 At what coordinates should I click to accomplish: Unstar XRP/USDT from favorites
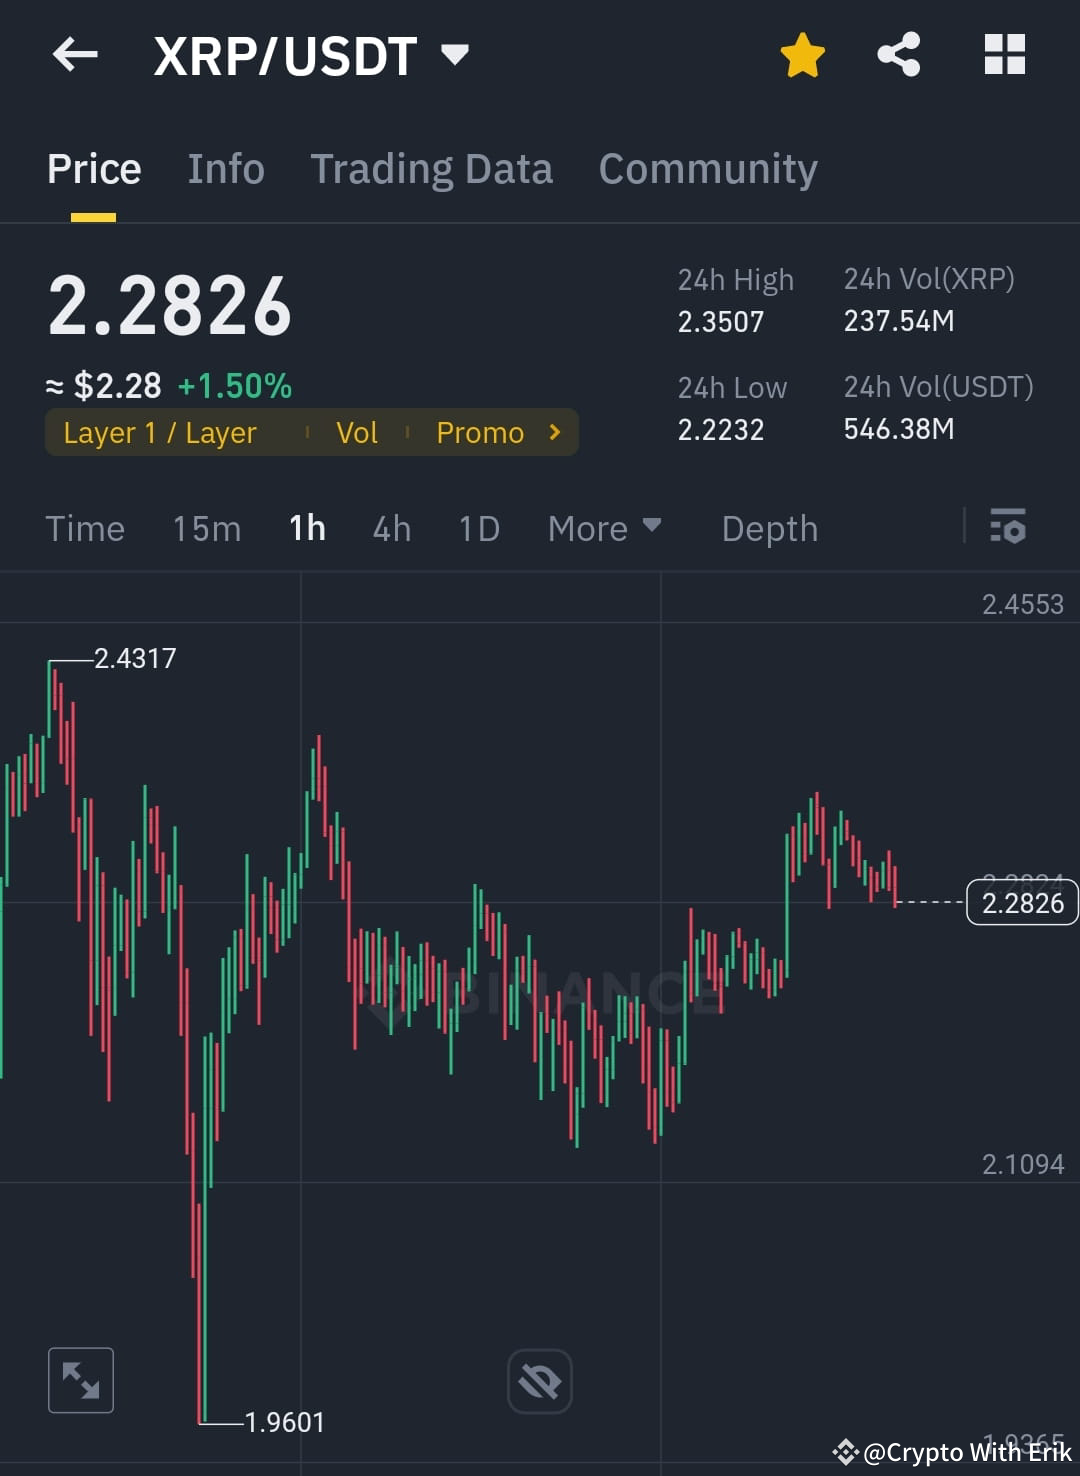[802, 55]
